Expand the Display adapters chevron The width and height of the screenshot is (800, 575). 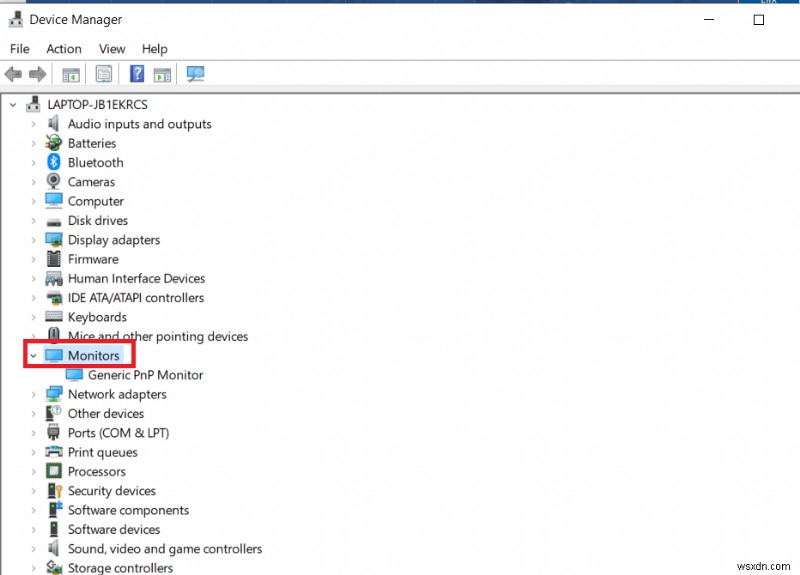[34, 240]
